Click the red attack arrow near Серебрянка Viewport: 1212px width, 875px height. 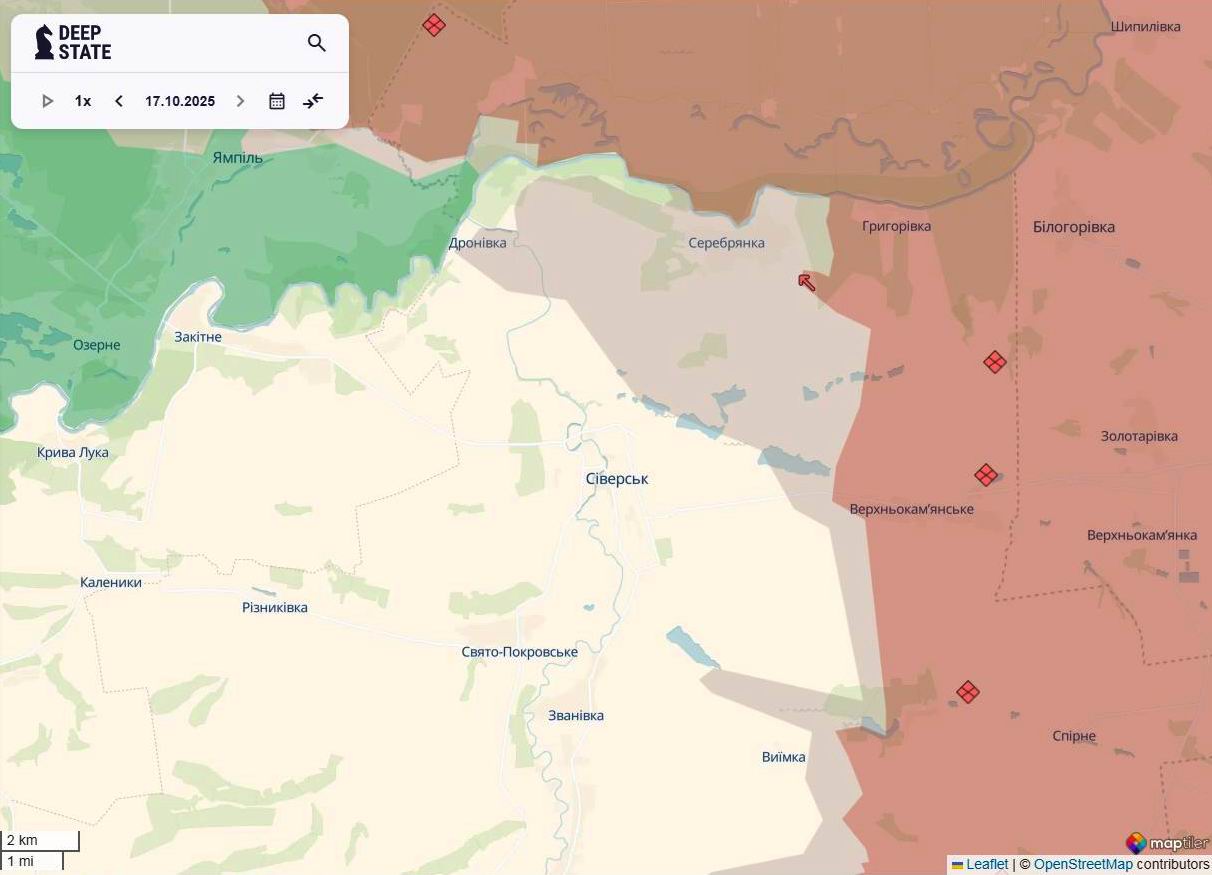point(807,283)
